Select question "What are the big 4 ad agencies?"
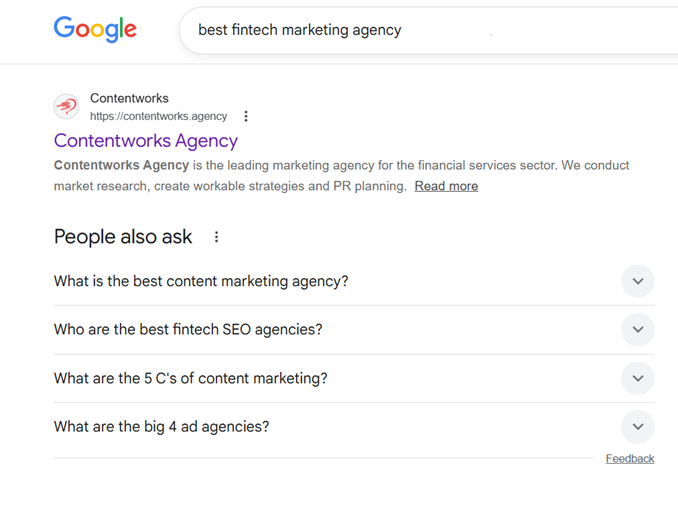 click(x=161, y=427)
